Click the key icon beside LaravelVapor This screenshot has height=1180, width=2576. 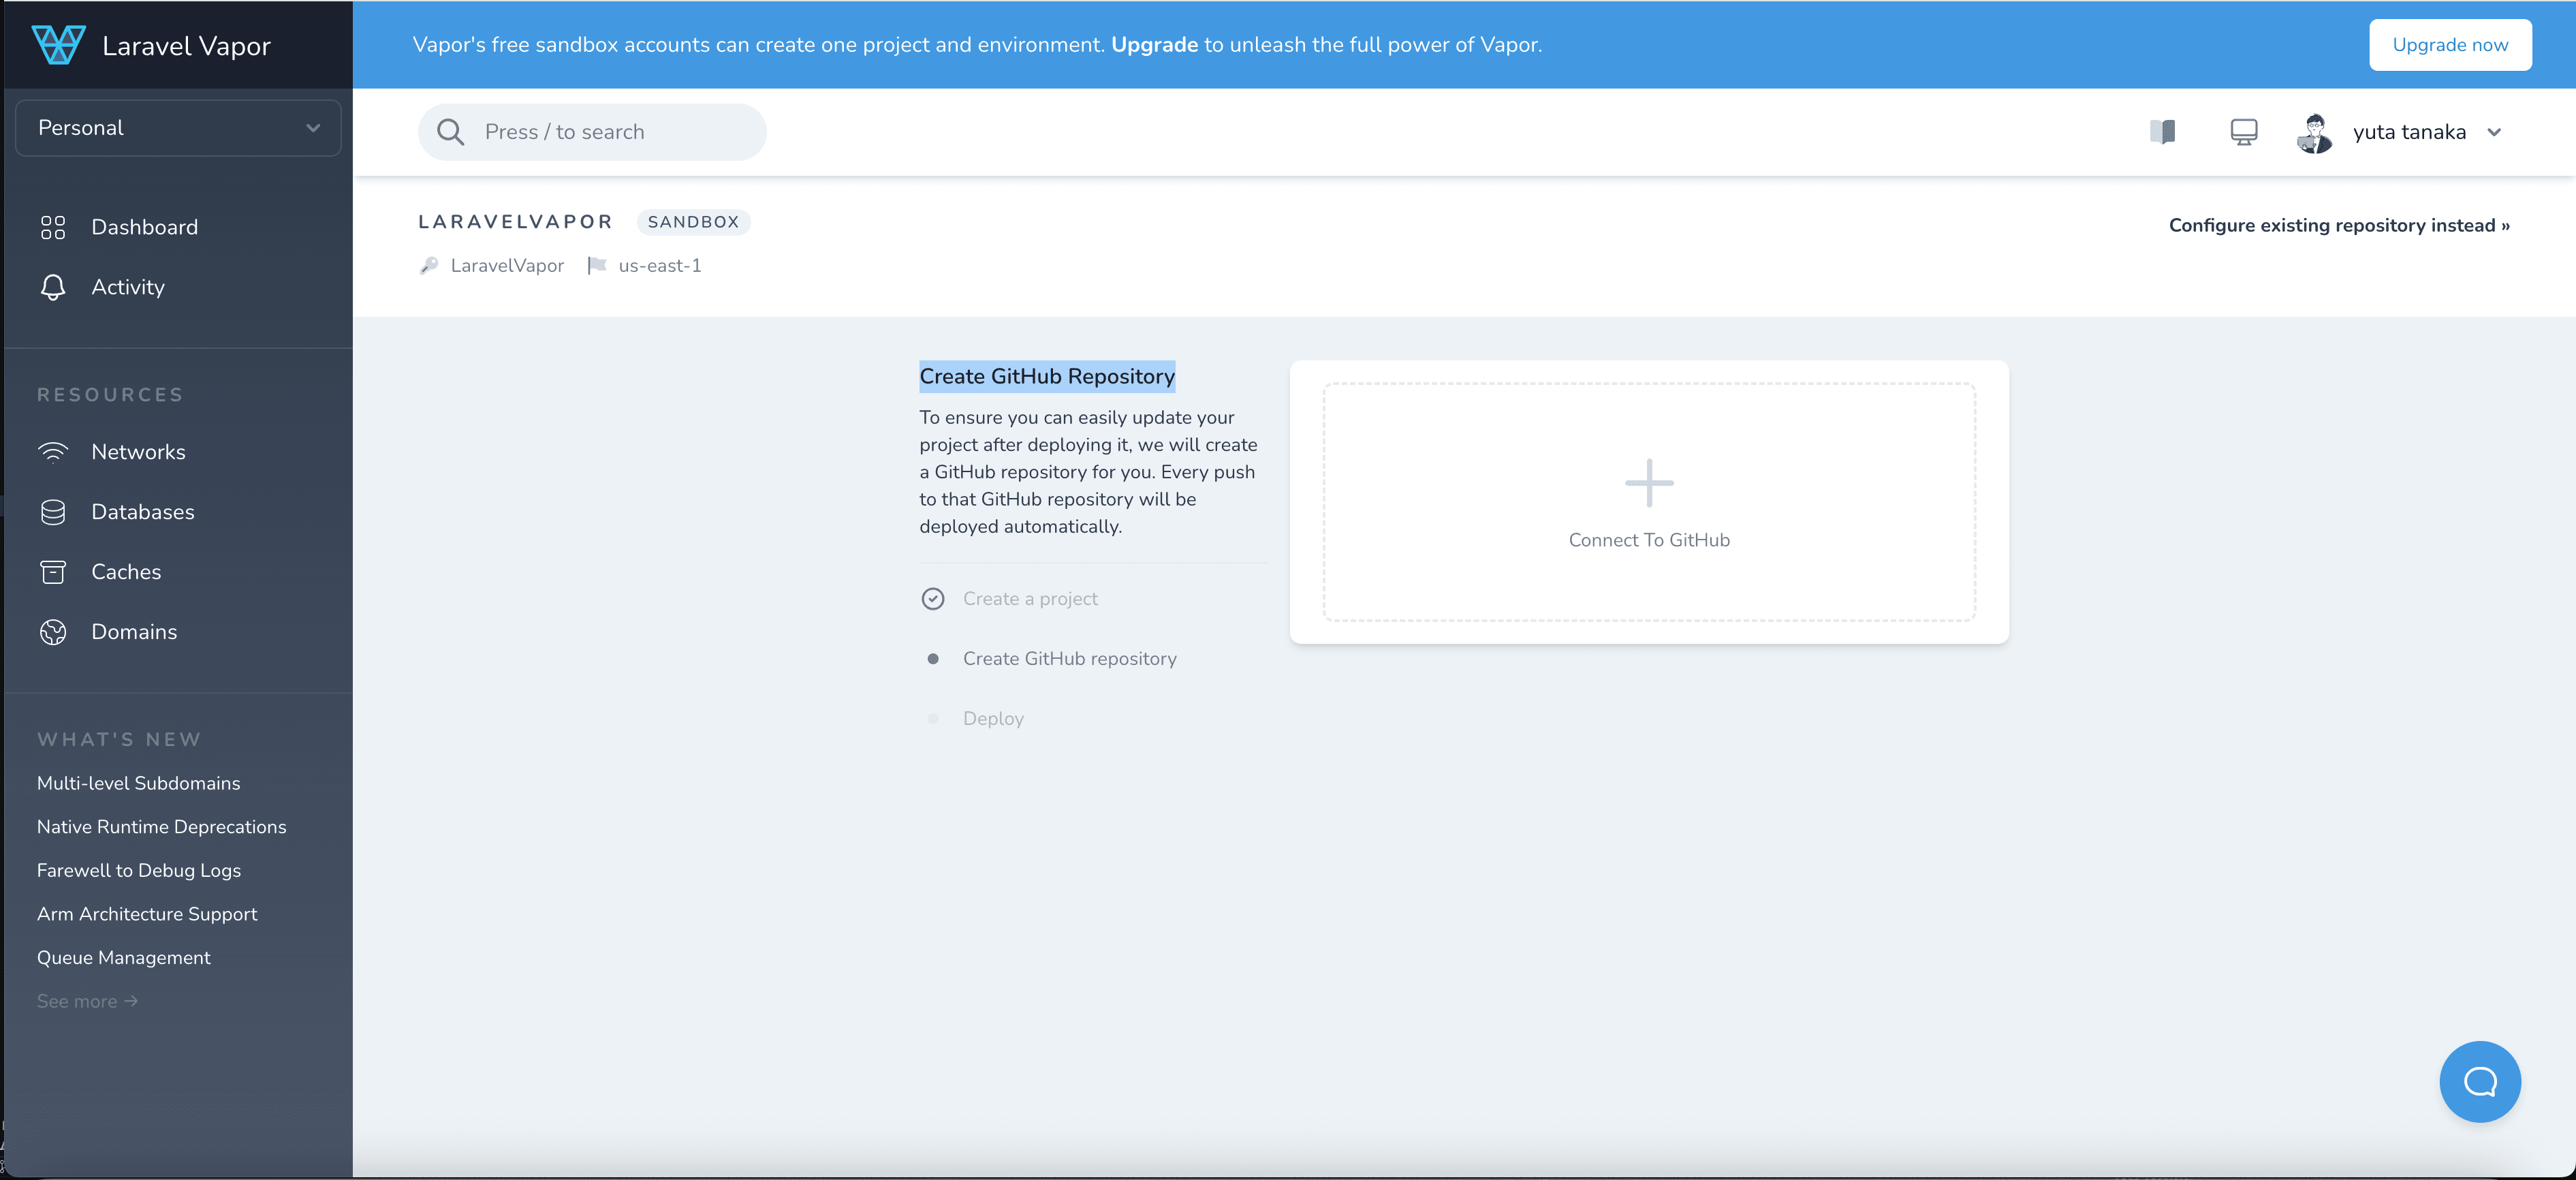[x=429, y=265]
